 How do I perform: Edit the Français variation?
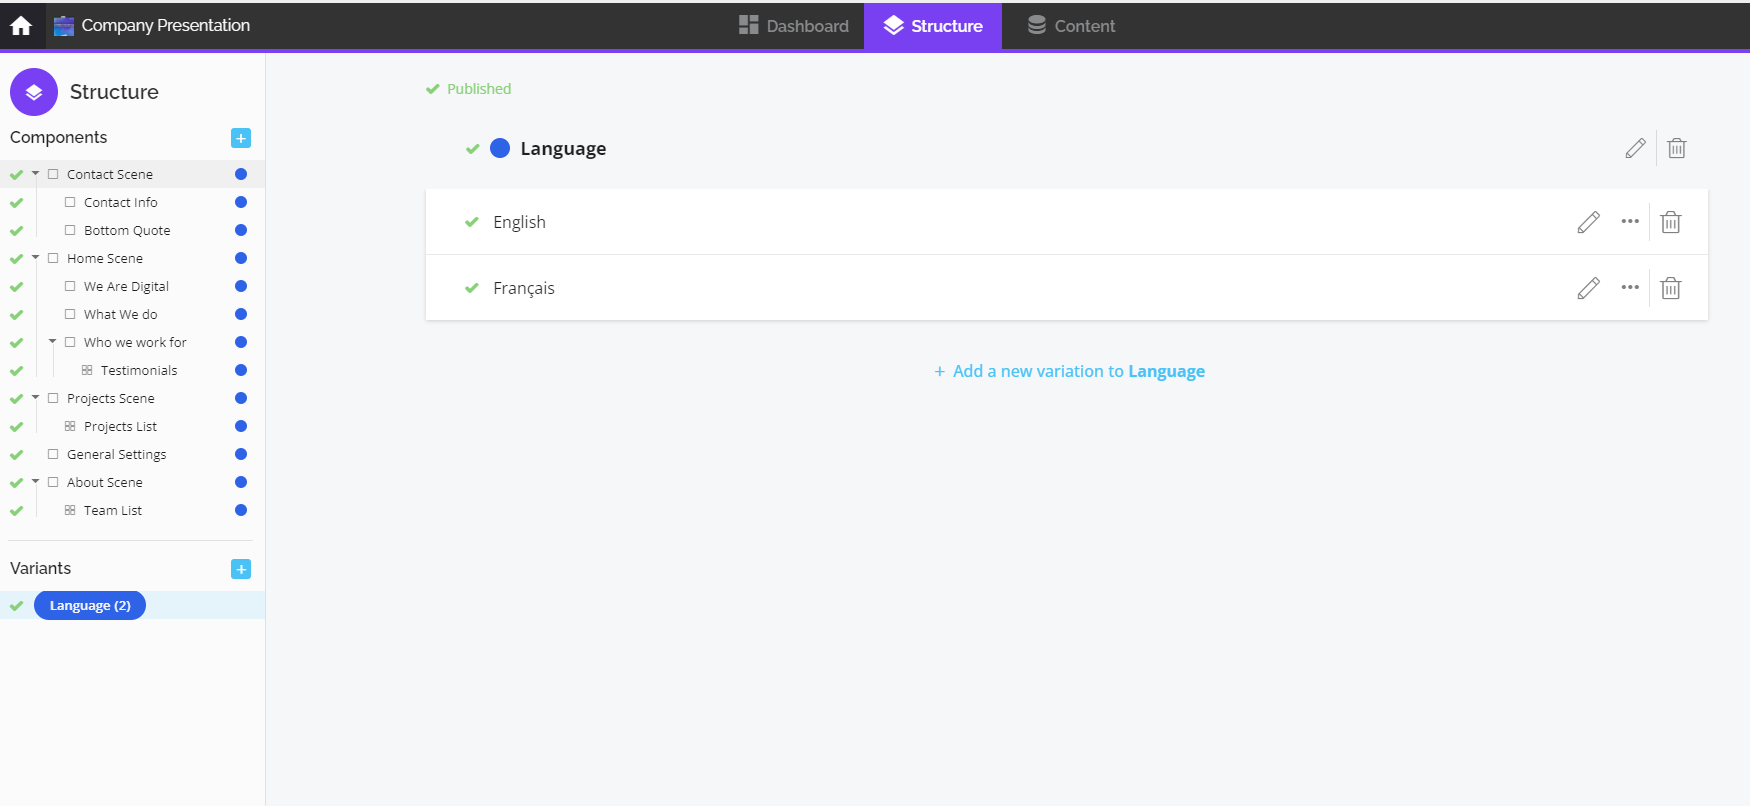point(1589,288)
